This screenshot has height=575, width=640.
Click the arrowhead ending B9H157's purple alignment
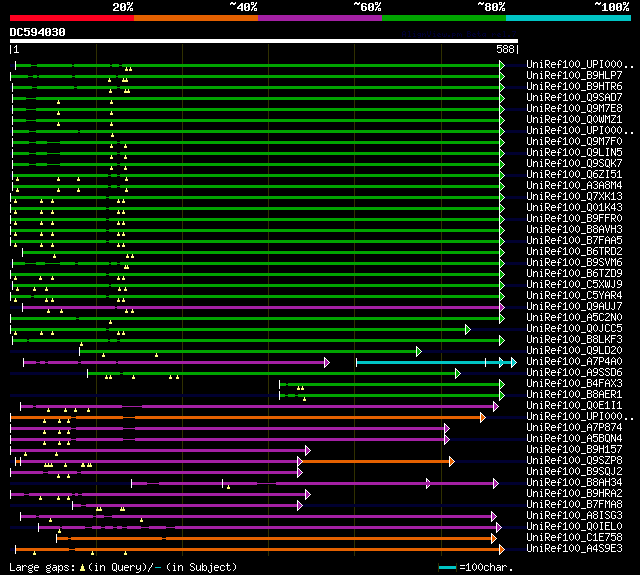pos(308,451)
